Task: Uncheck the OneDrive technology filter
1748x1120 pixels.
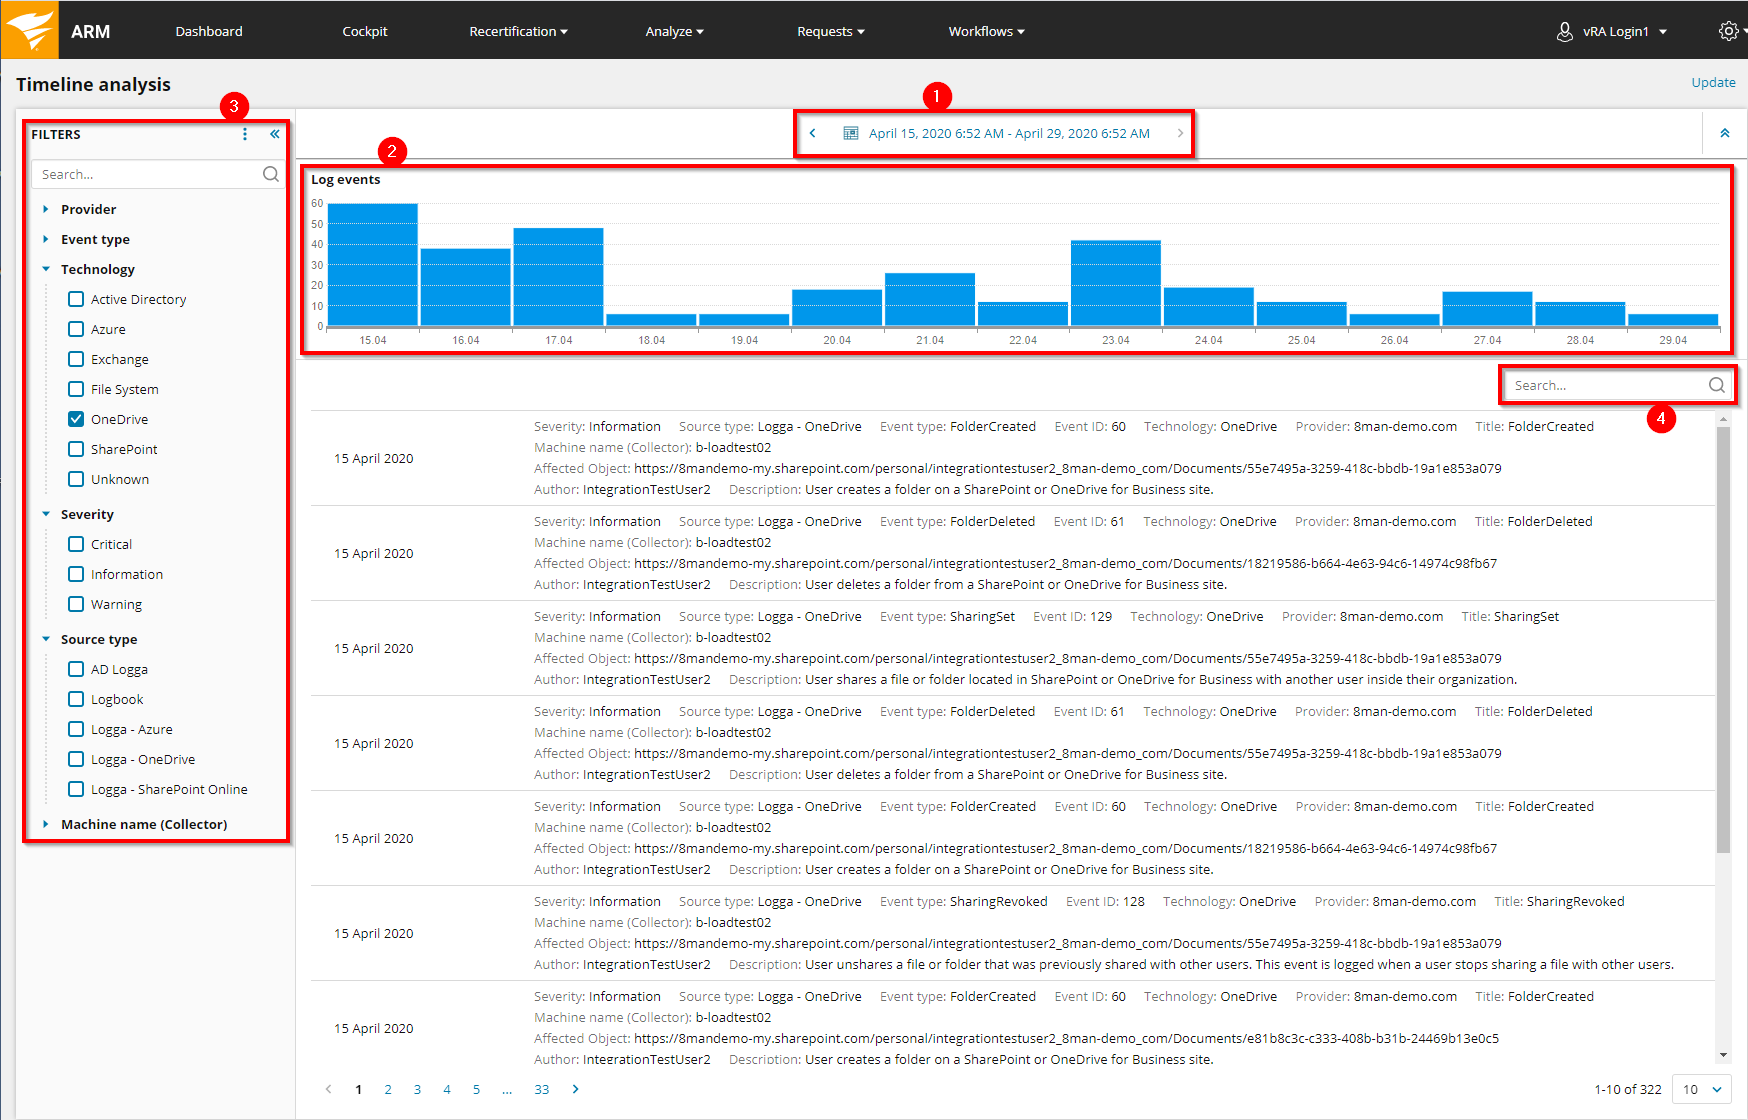Action: [x=76, y=418]
